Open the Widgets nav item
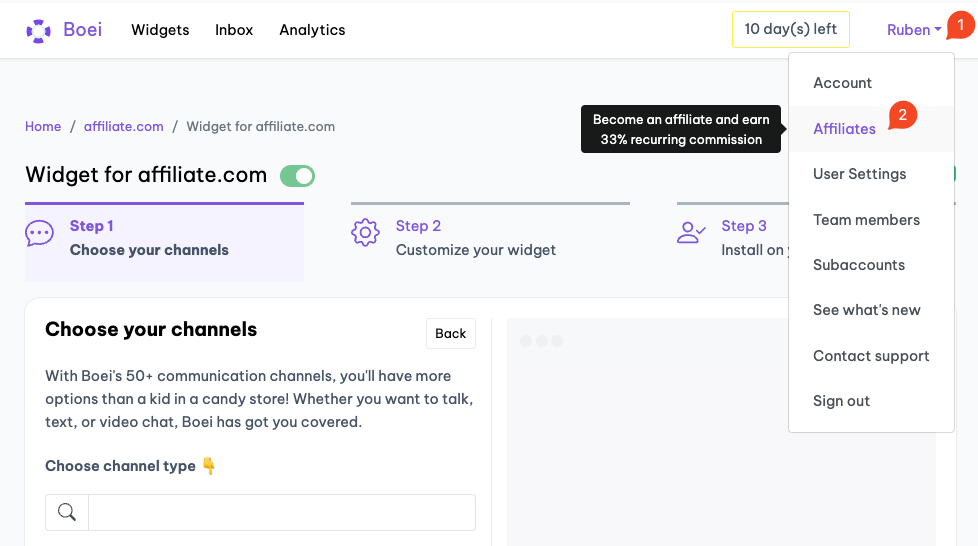 [160, 30]
